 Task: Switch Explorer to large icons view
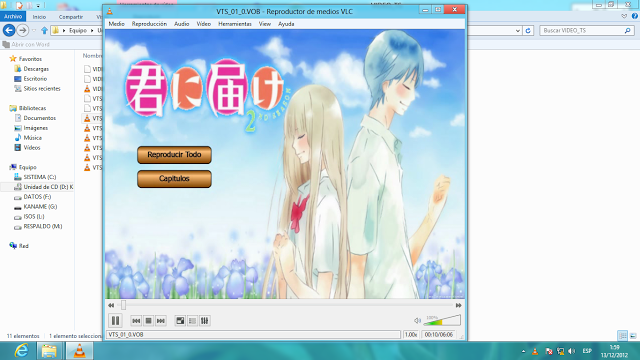(633, 336)
